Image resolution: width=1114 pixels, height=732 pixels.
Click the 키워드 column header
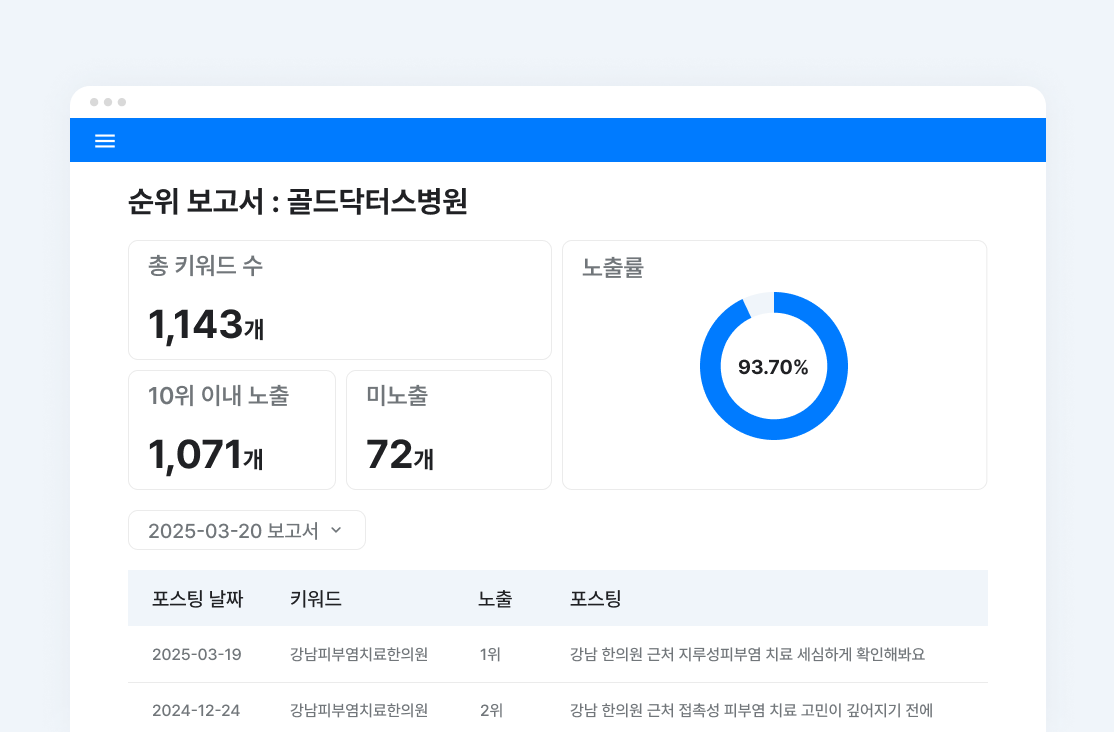[316, 599]
